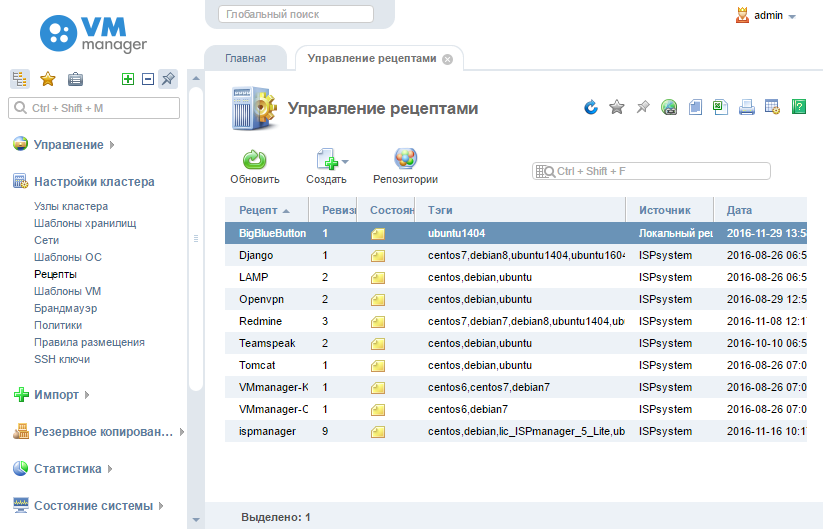Focus the sidebar menu search field
The image size is (823, 529).
(x=94, y=108)
